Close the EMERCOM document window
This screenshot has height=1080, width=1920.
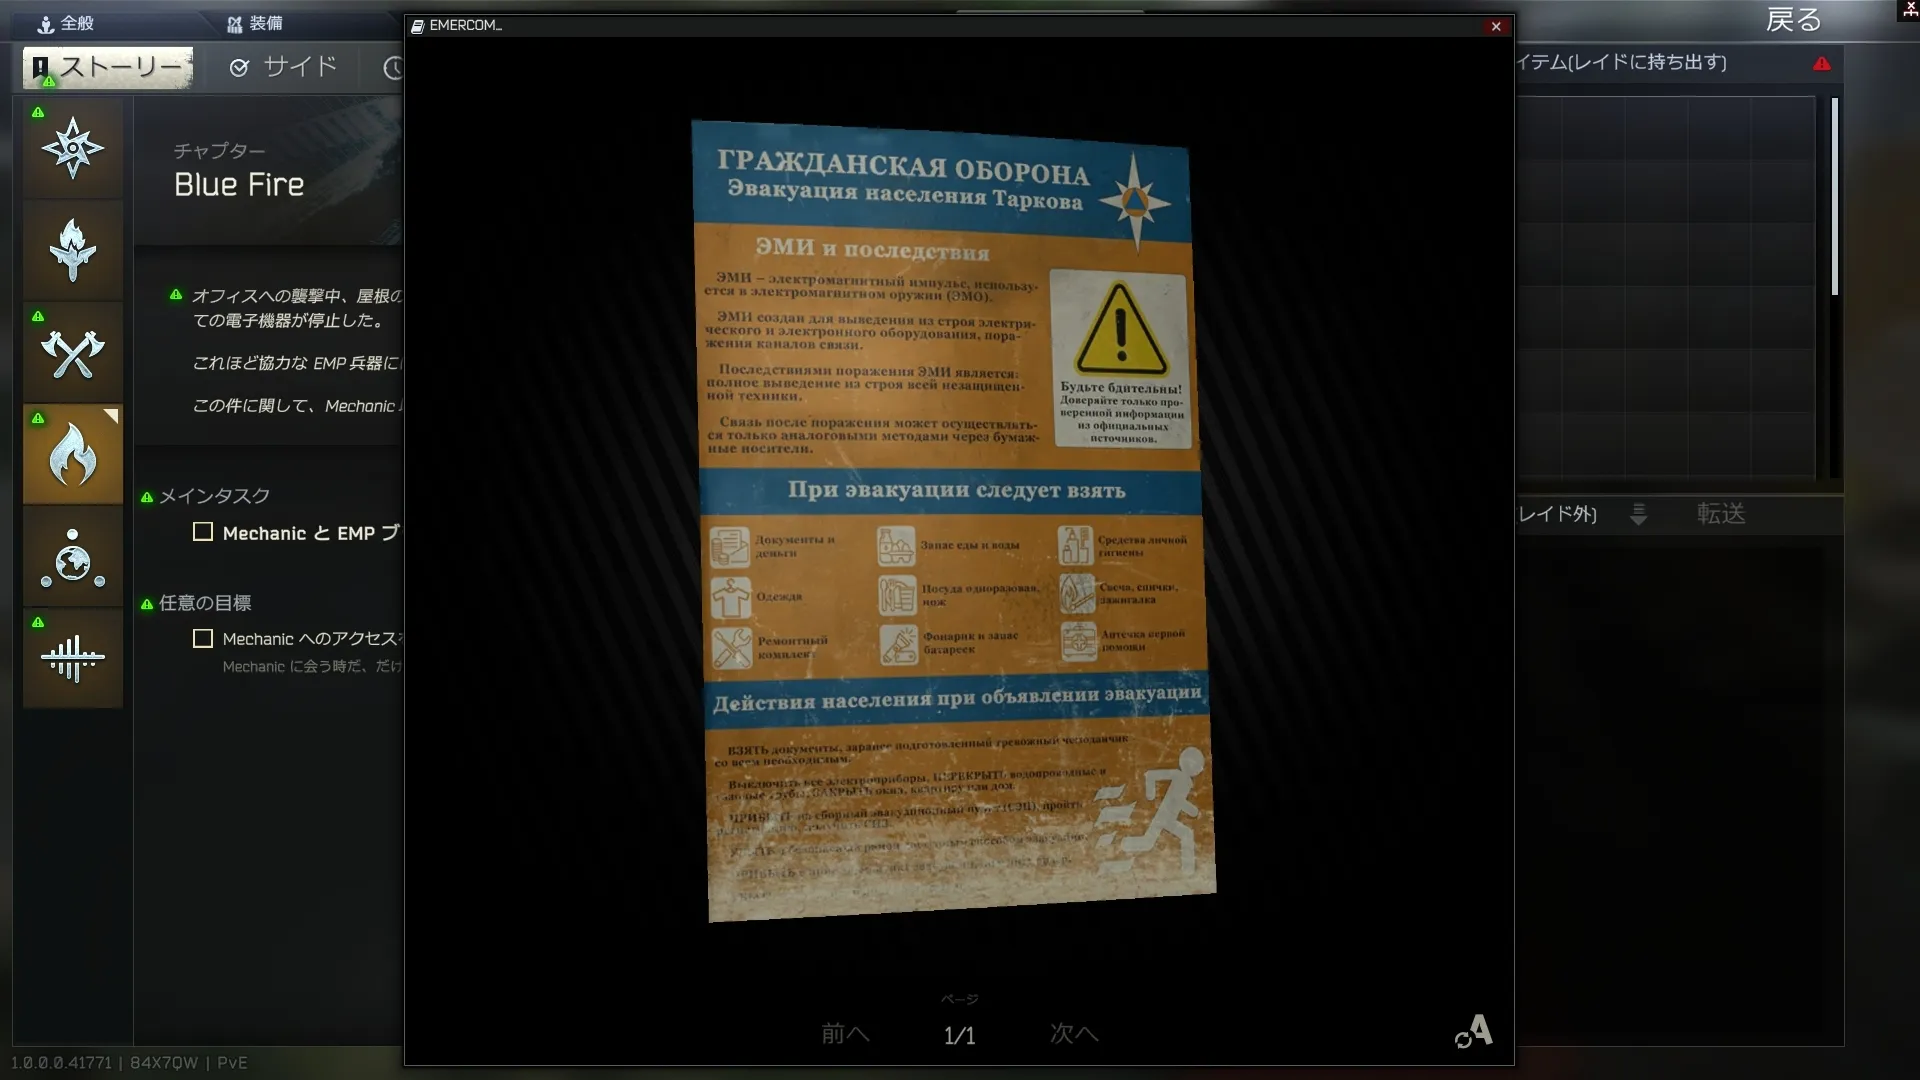point(1496,26)
